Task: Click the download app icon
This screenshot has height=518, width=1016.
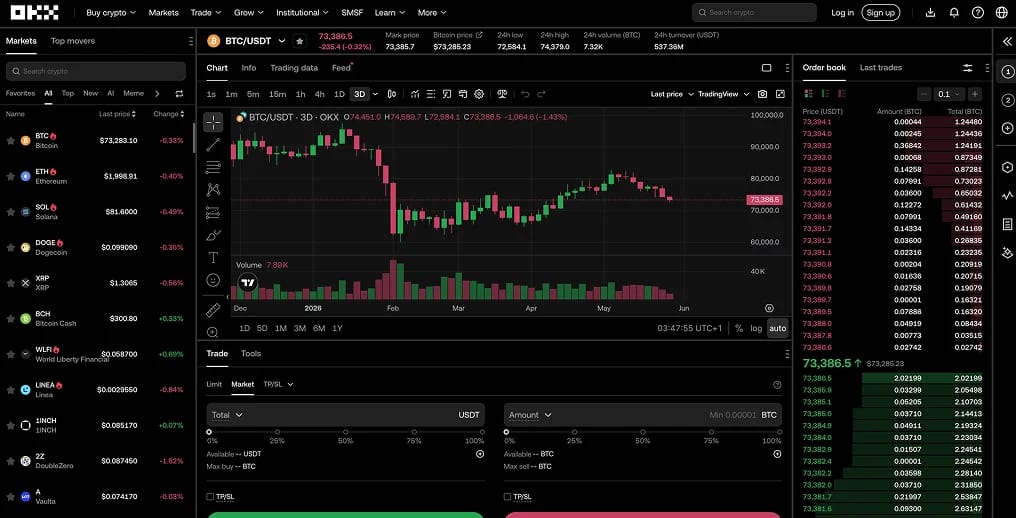Action: 930,12
